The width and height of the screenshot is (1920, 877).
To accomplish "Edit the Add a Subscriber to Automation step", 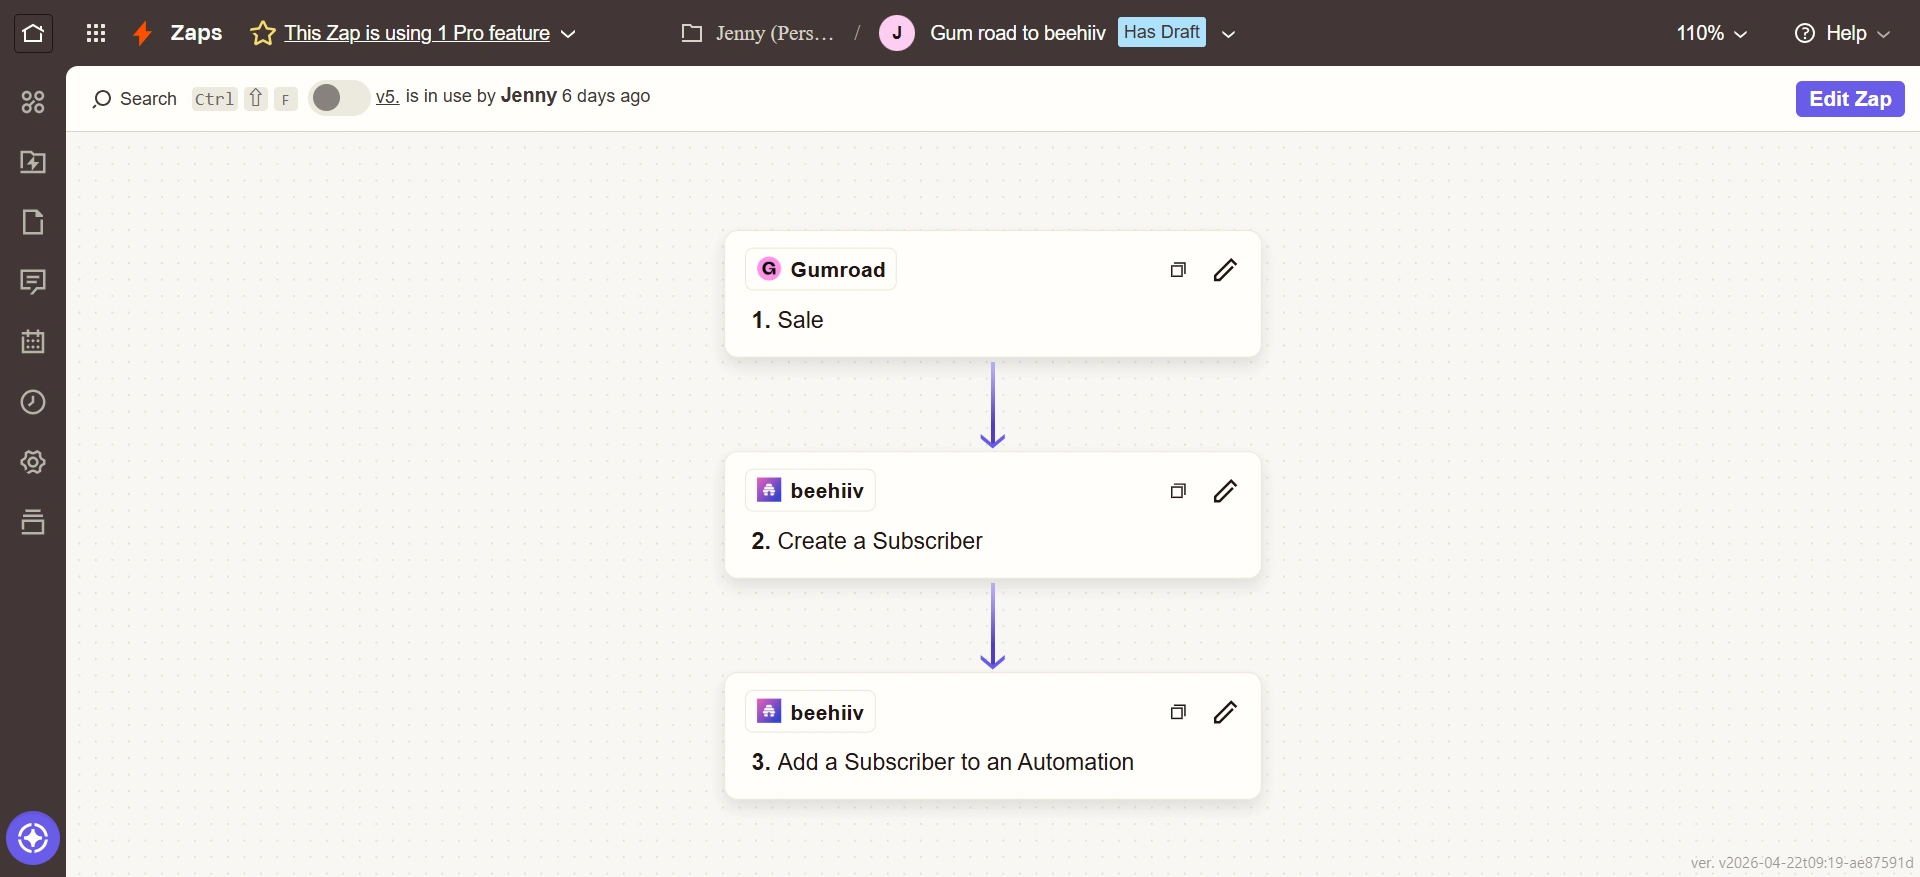I will click(x=1225, y=712).
